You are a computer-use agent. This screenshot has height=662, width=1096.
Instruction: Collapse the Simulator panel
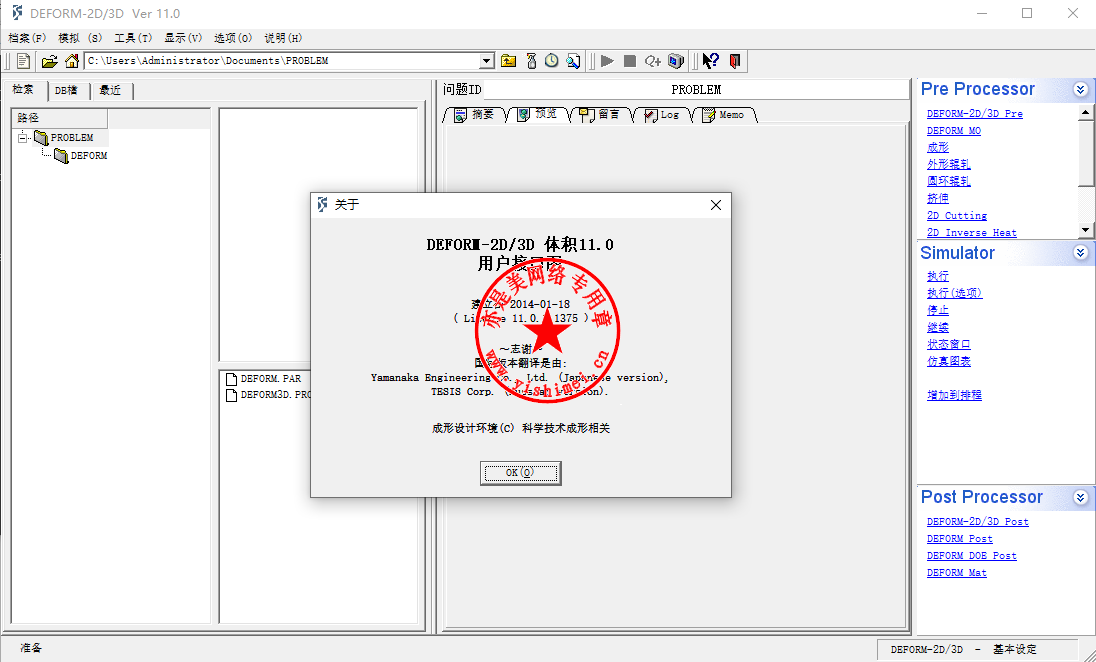1081,253
